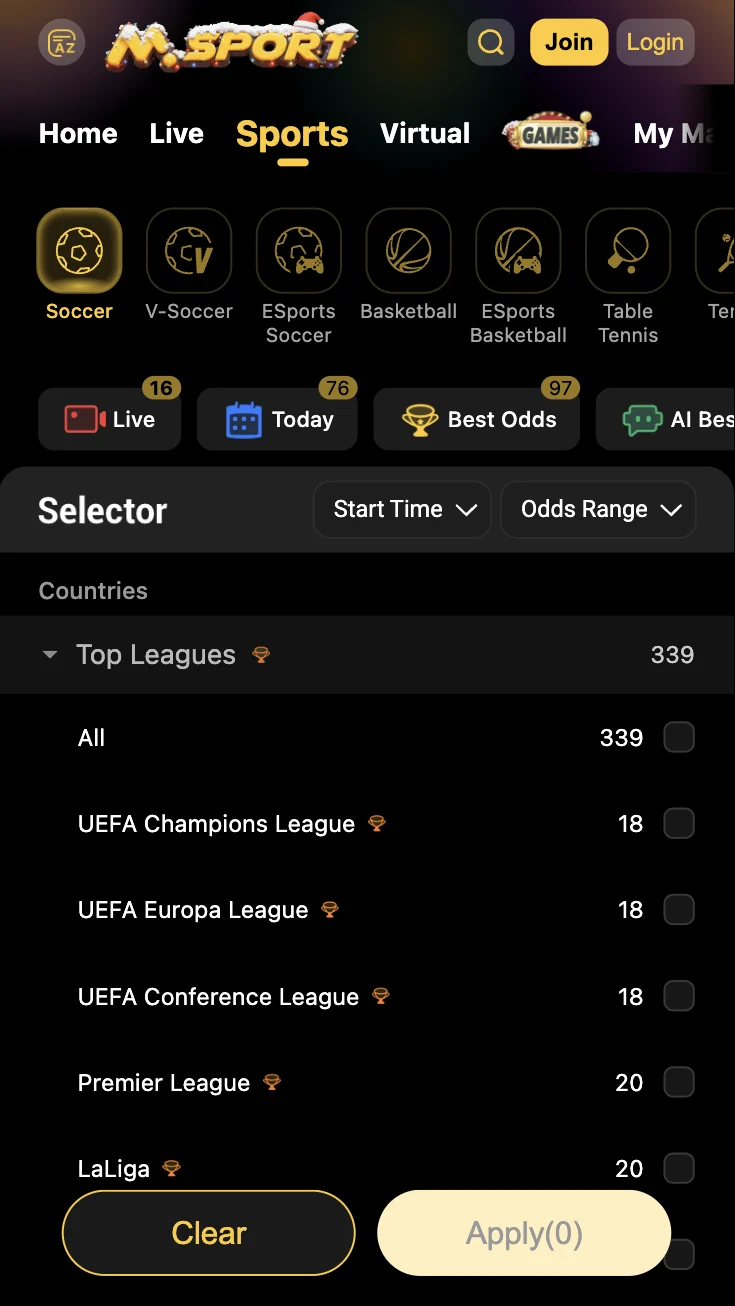
Task: Select the Basketball sport icon
Action: coord(408,250)
